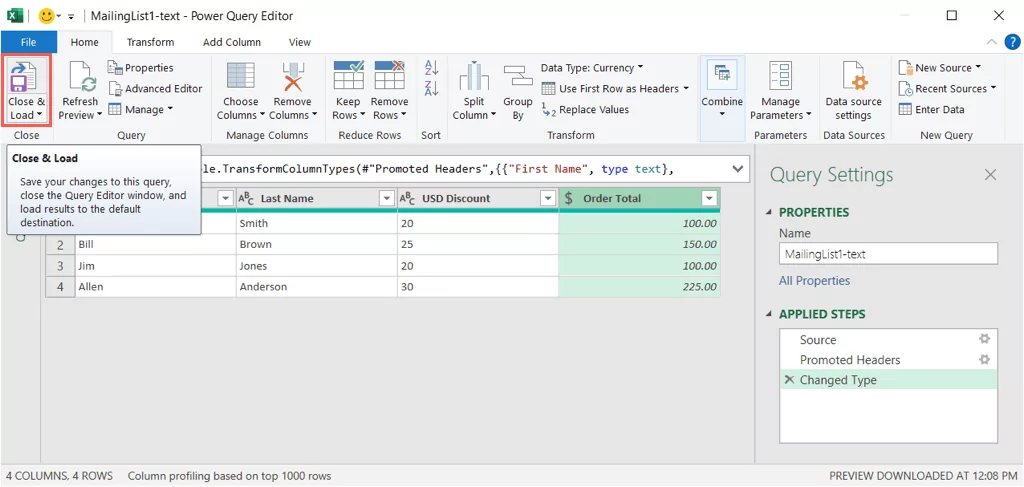
Task: Open the Choose Columns tool
Action: coord(240,78)
